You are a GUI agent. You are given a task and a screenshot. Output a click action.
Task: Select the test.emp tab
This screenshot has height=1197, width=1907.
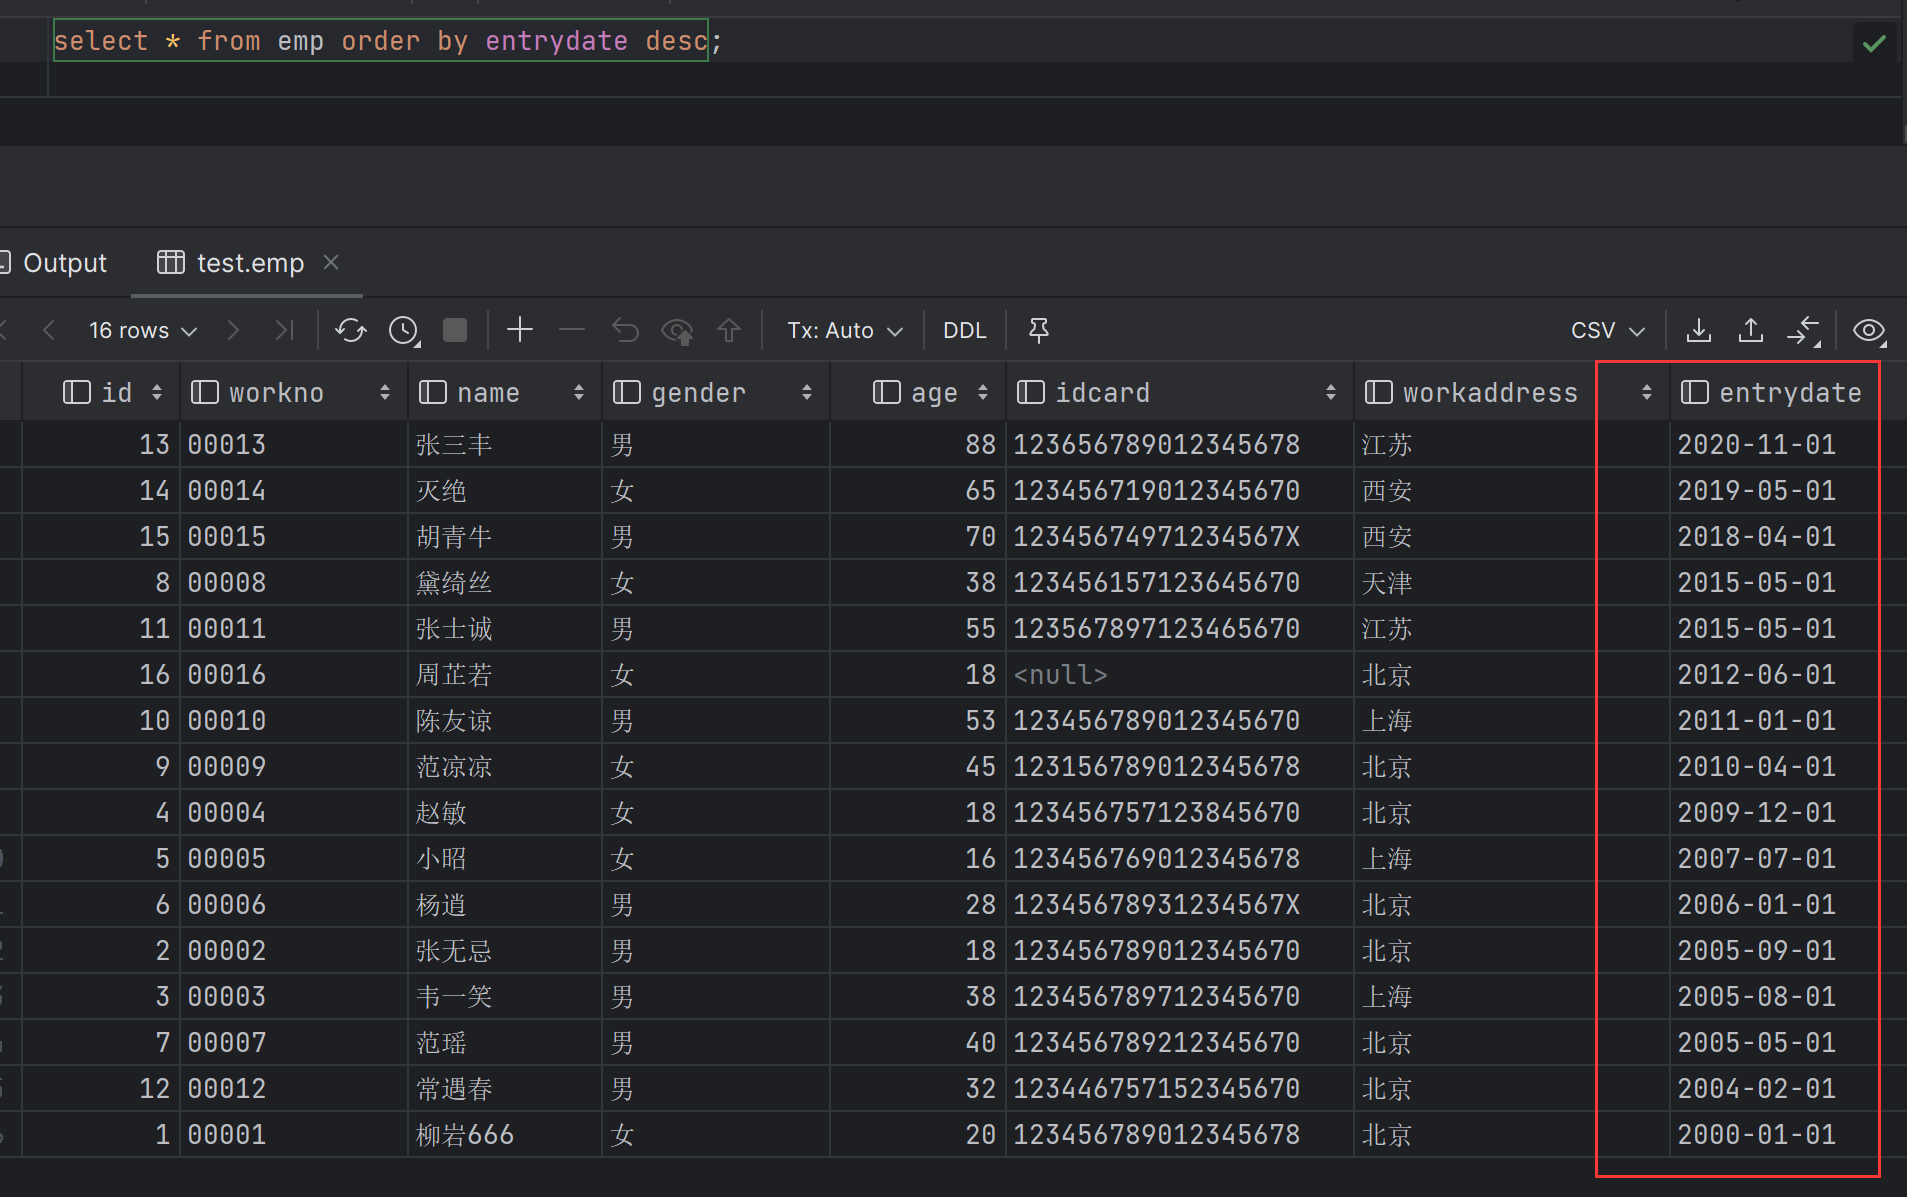pyautogui.click(x=247, y=262)
